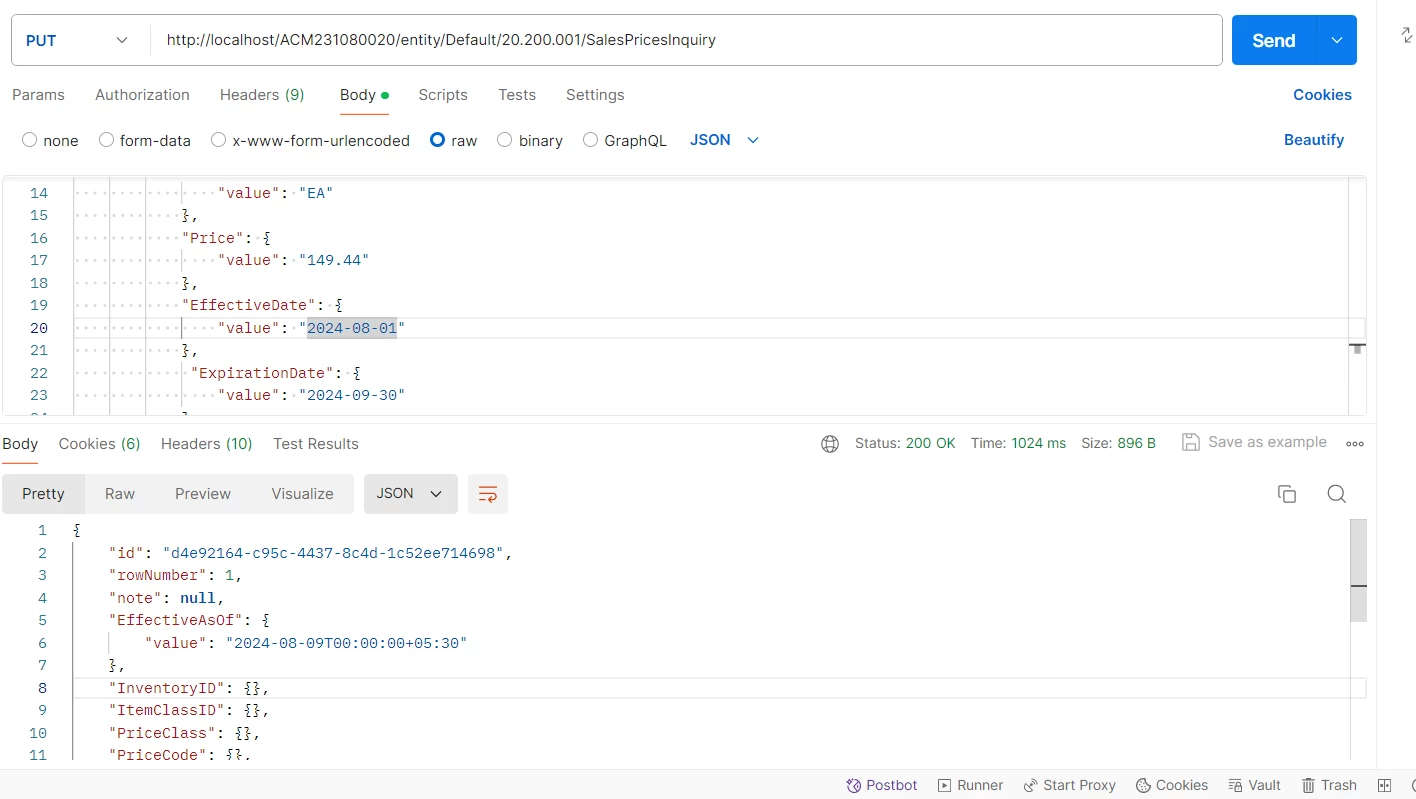
Task: Open the response Cookies (6) tab
Action: point(99,444)
